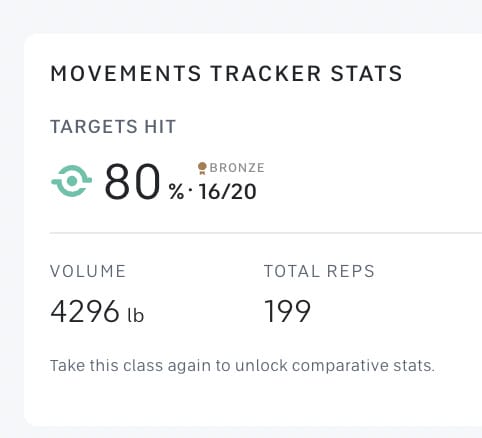Click the 16/20 targets count
The width and height of the screenshot is (482, 438).
[228, 192]
